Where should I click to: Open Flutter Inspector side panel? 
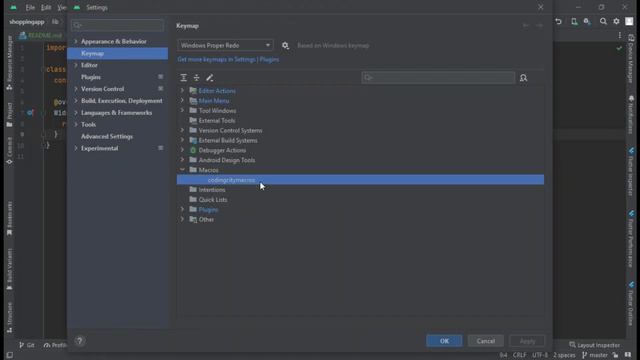pos(631,171)
